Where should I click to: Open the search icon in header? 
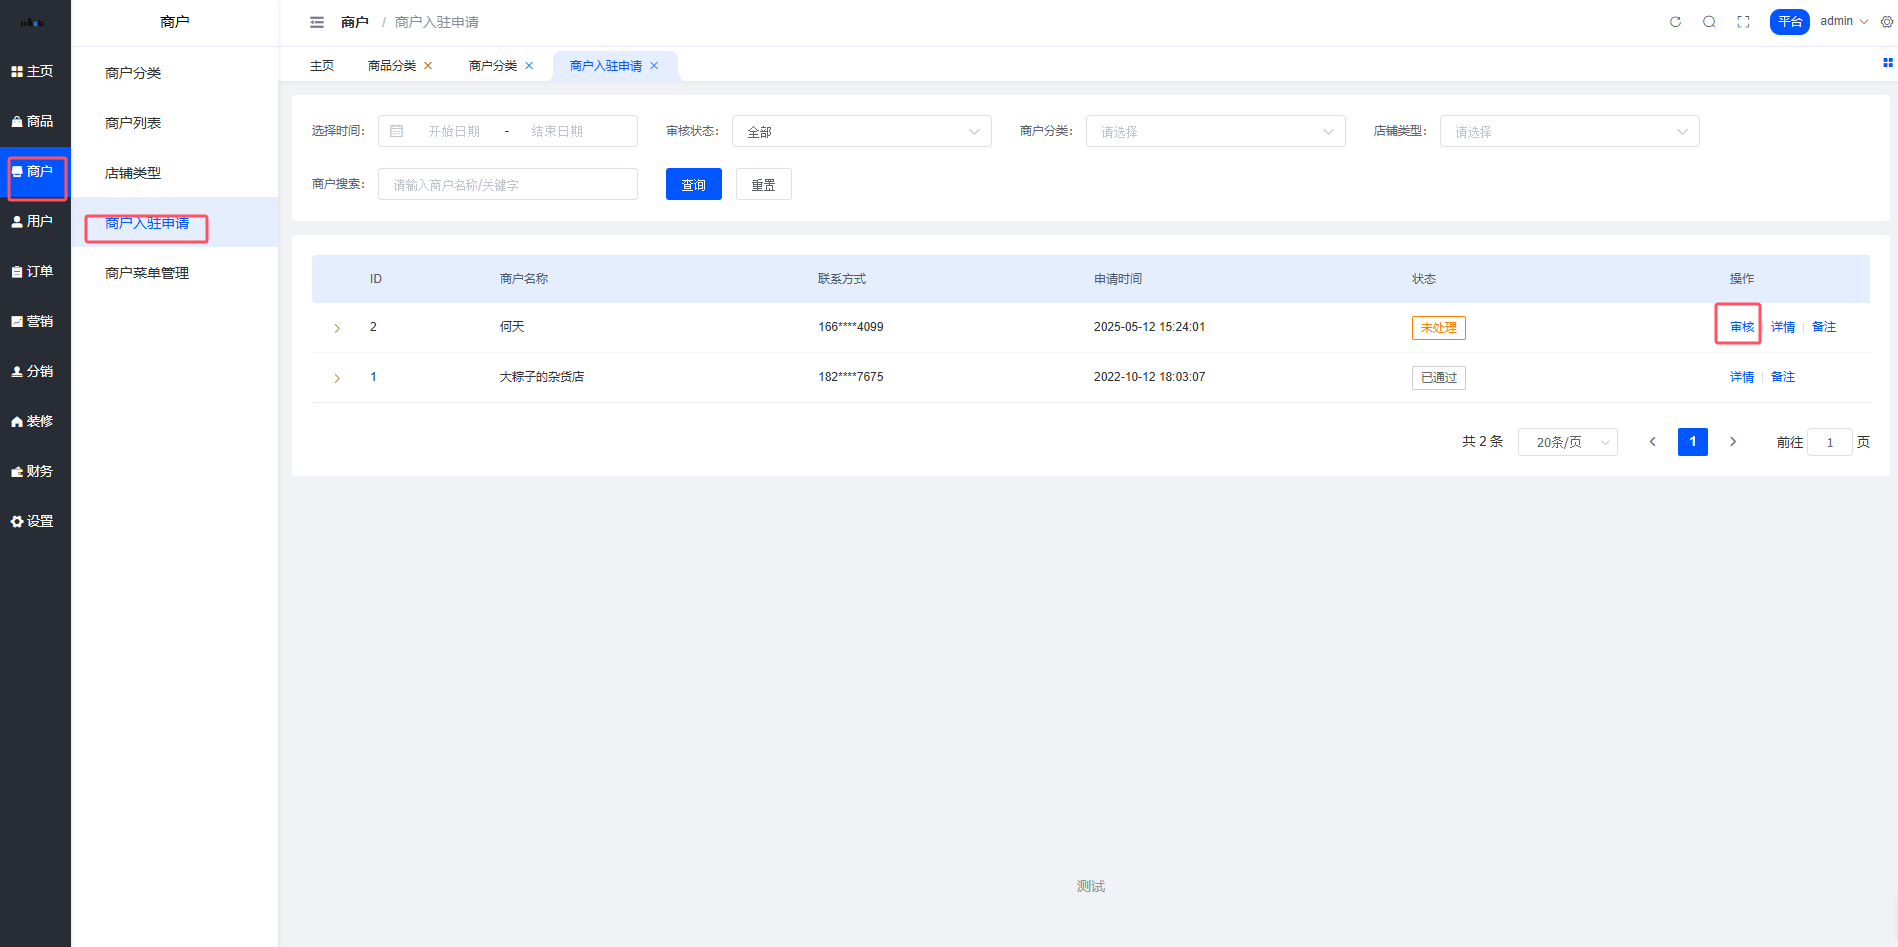[1709, 22]
